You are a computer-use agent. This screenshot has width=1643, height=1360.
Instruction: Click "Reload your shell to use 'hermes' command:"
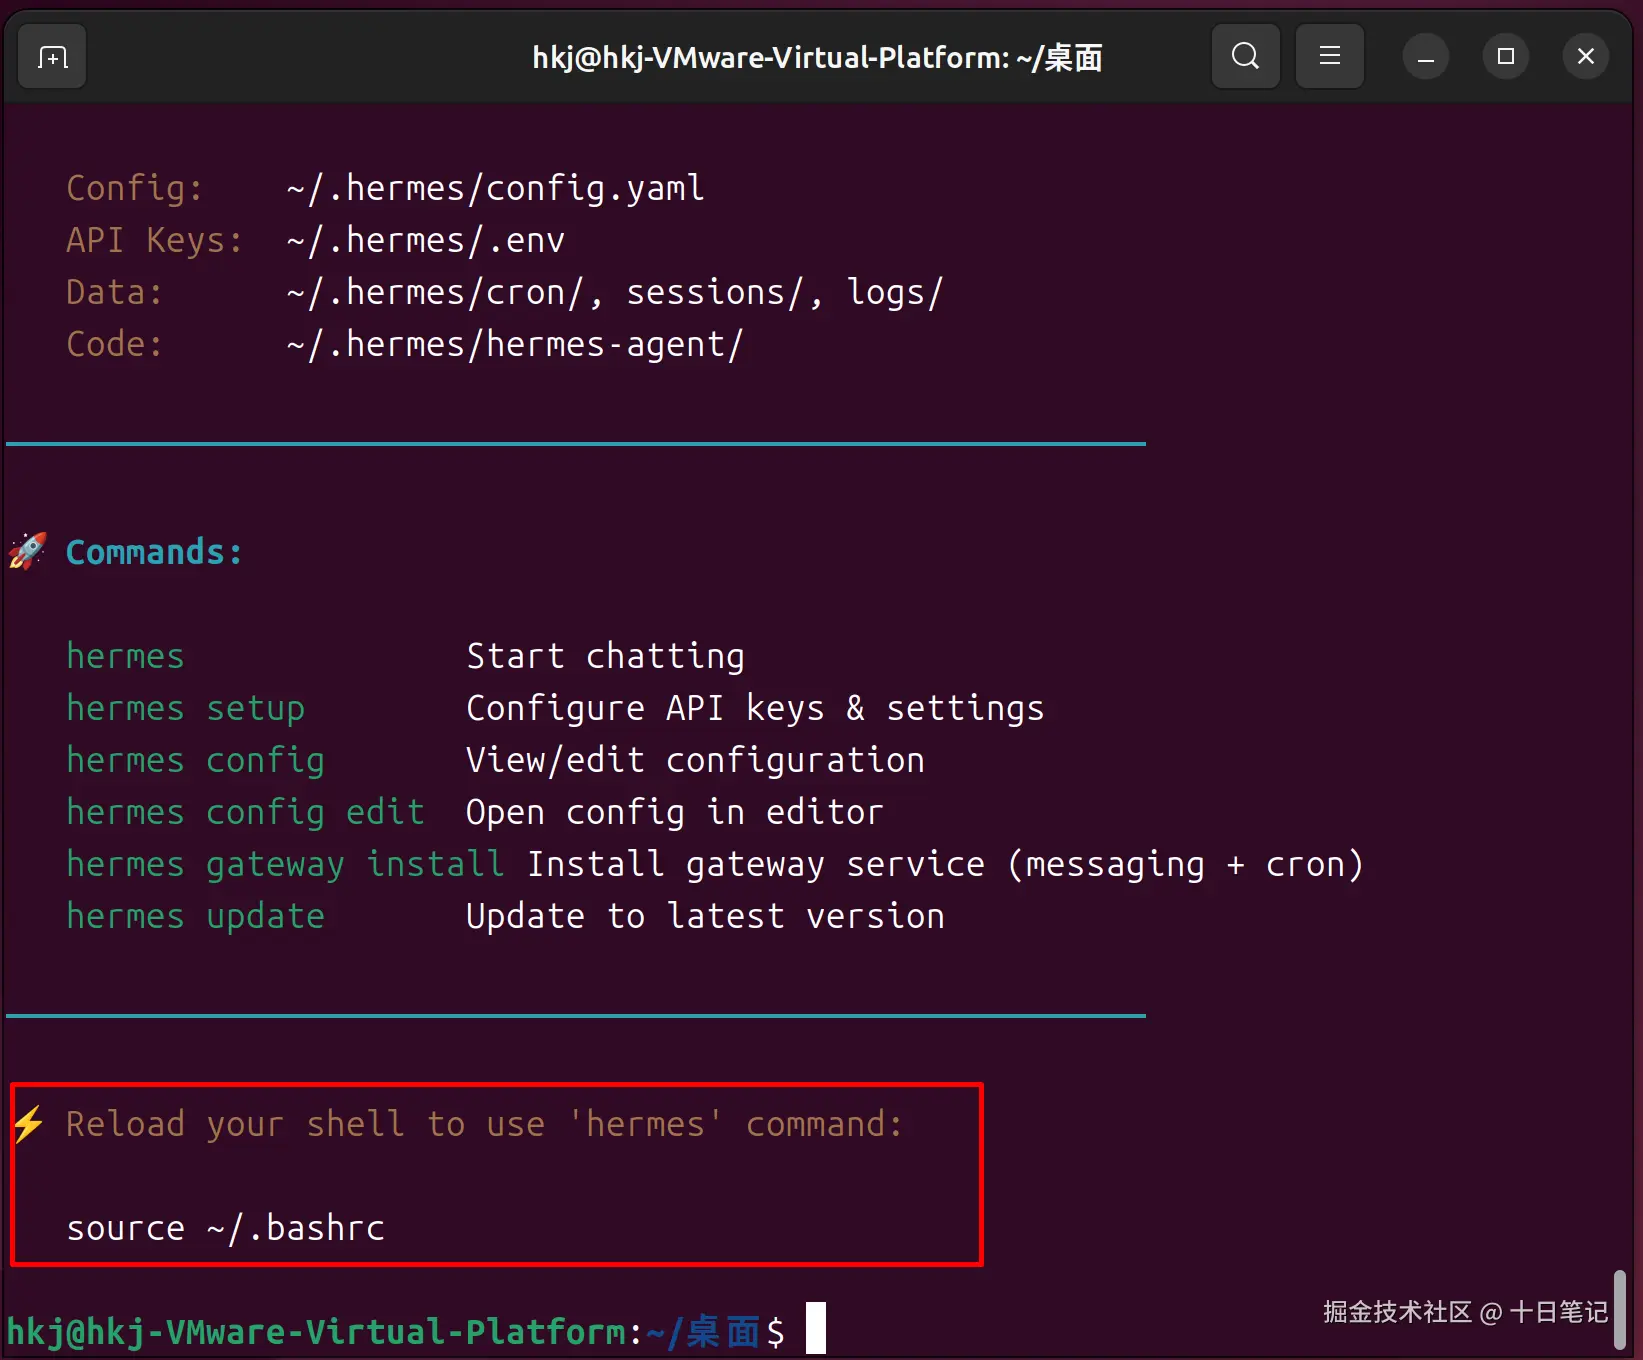[x=485, y=1124]
